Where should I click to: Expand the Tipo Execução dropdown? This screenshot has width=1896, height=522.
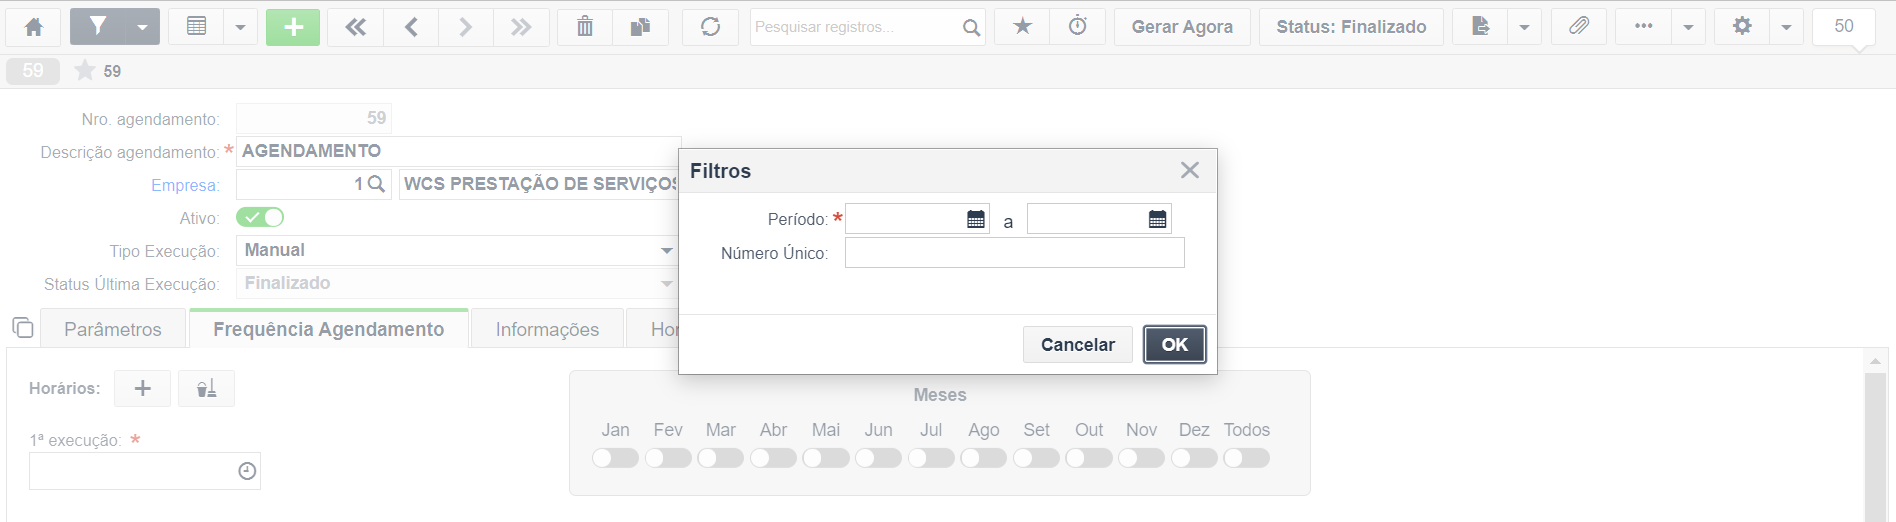[x=667, y=251]
